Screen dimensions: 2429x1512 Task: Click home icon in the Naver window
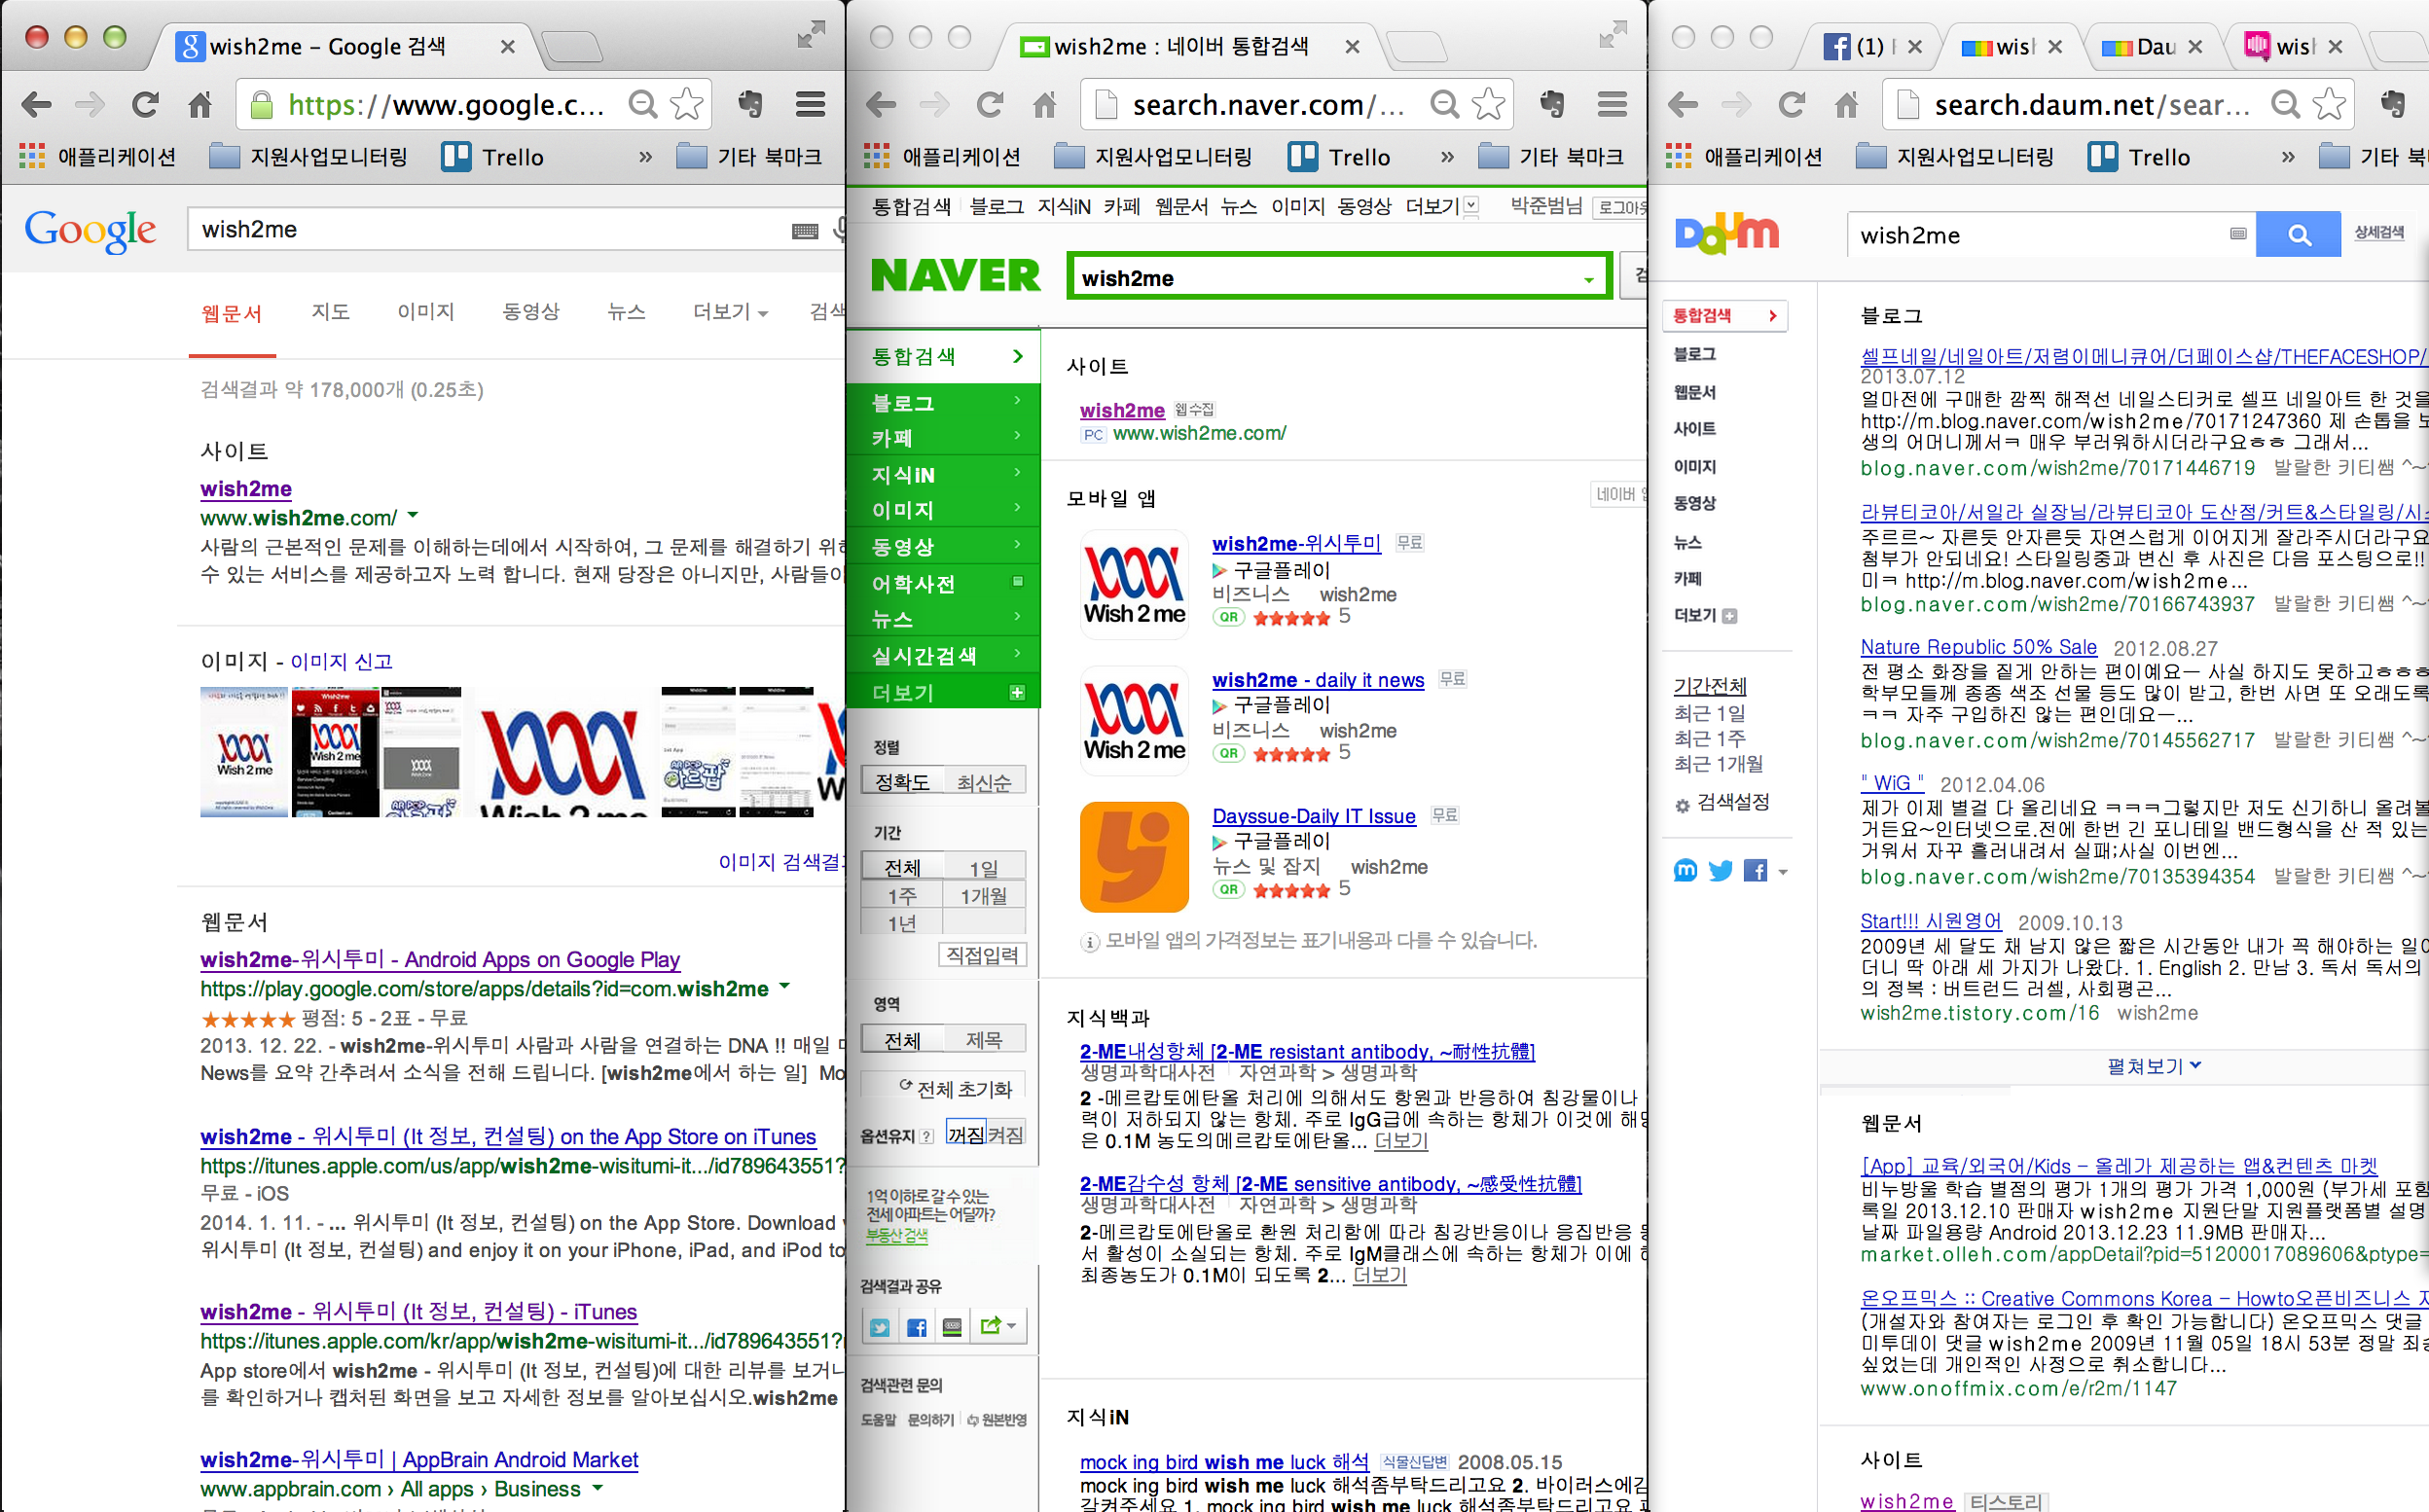pos(1044,104)
